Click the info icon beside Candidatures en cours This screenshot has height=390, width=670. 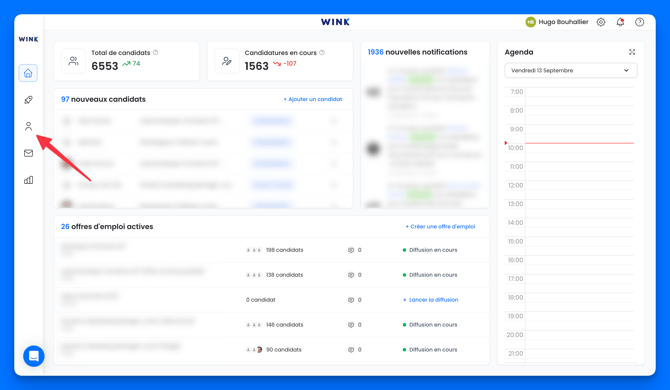[322, 53]
